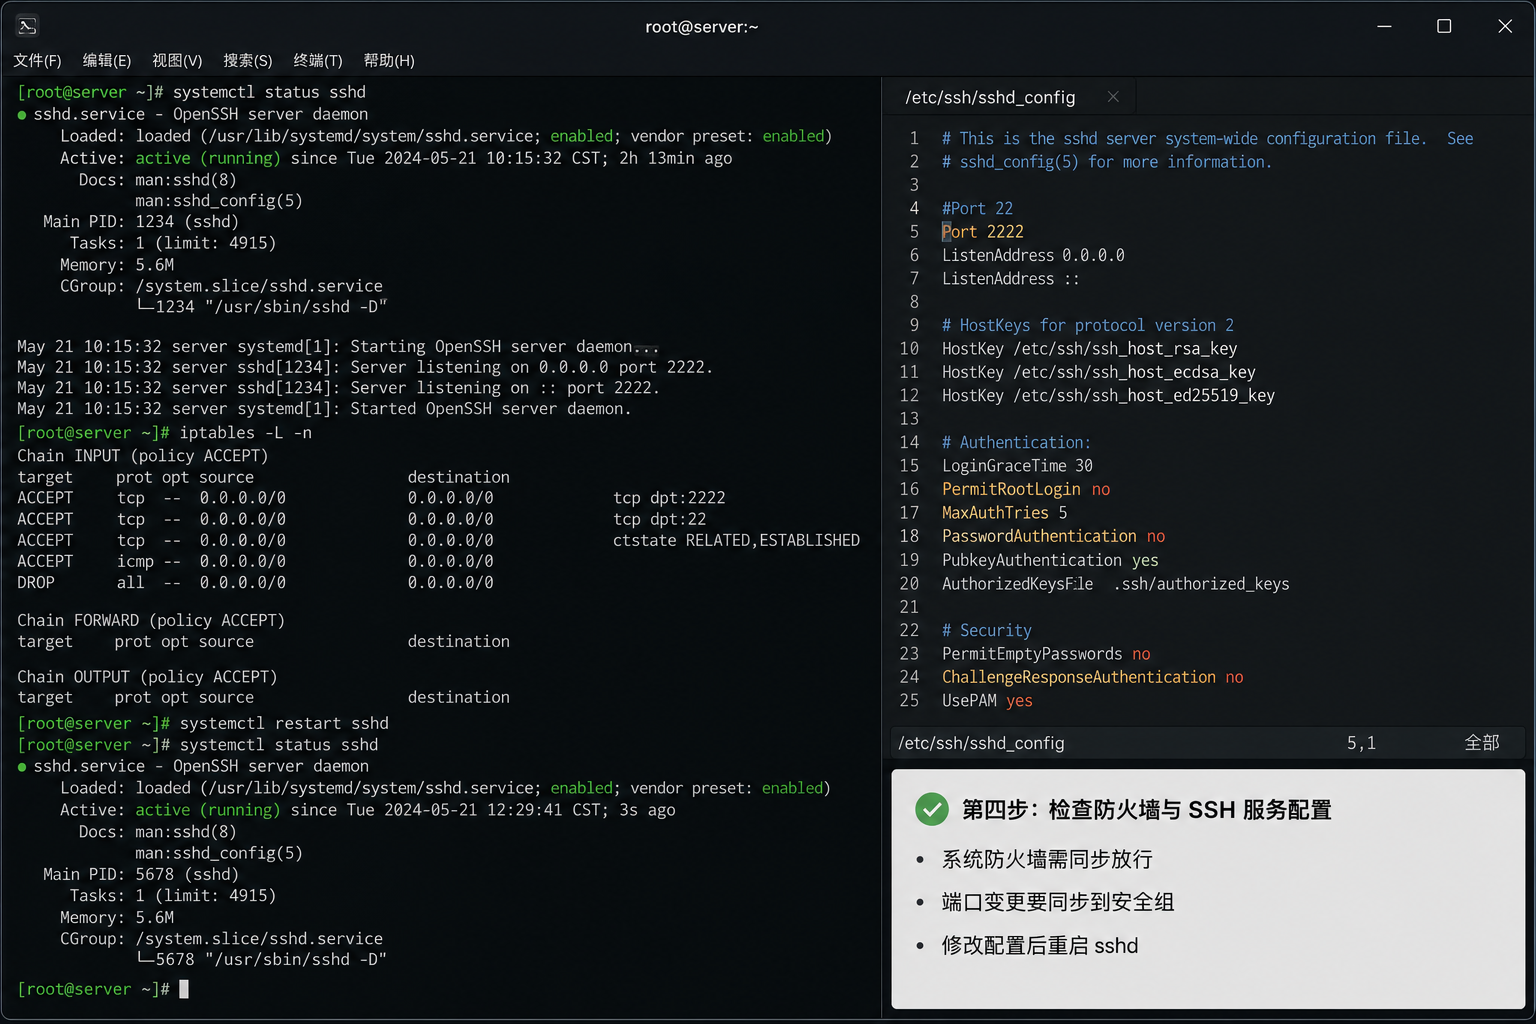Click log line 'Started OpenSSH server daemon.'
This screenshot has height=1024, width=1536.
click(324, 409)
